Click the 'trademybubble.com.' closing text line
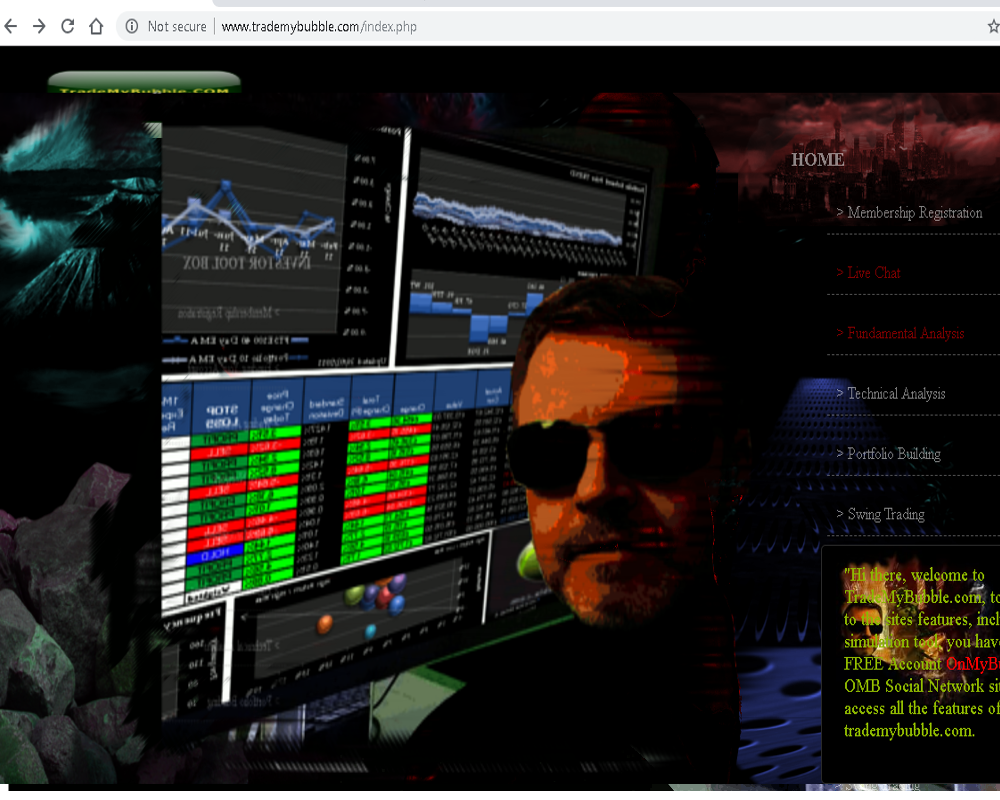The height and width of the screenshot is (800, 1000). pos(909,731)
